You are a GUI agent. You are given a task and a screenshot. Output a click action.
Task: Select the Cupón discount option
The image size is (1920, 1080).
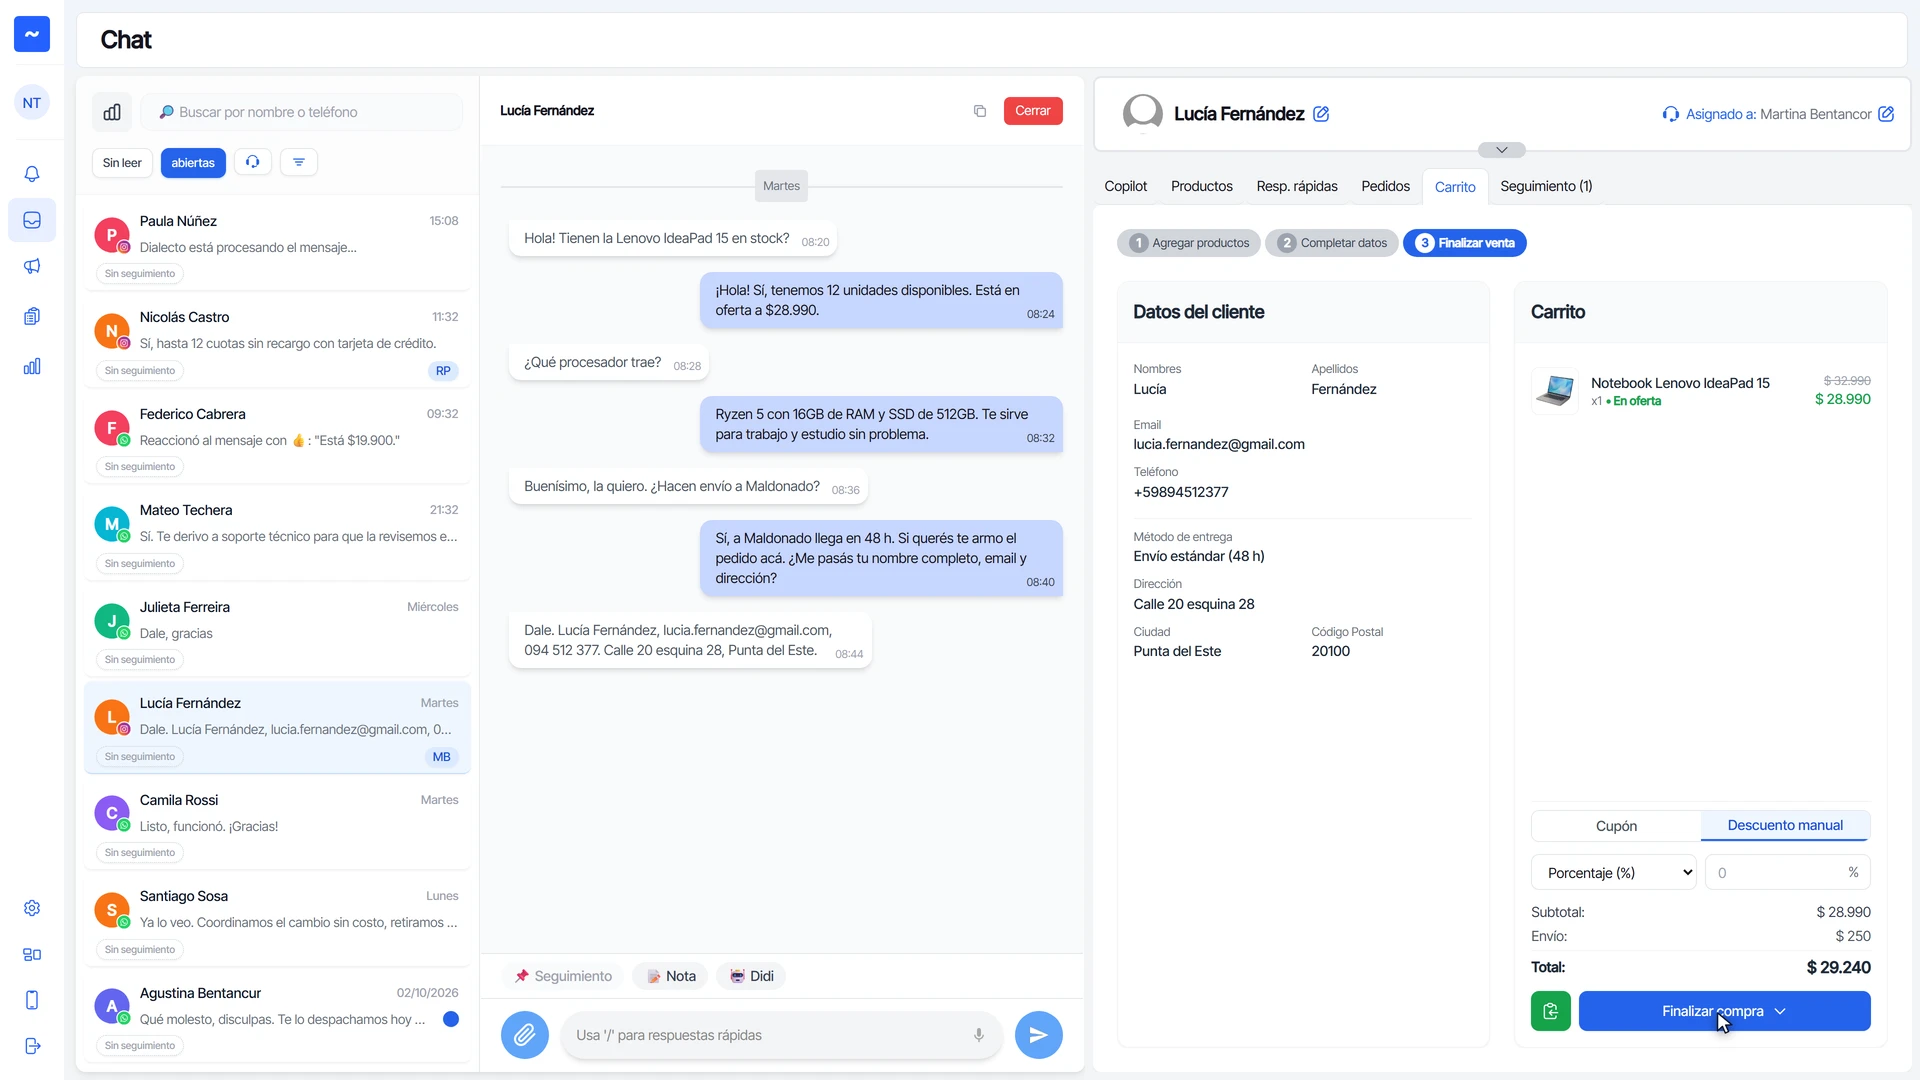tap(1616, 826)
